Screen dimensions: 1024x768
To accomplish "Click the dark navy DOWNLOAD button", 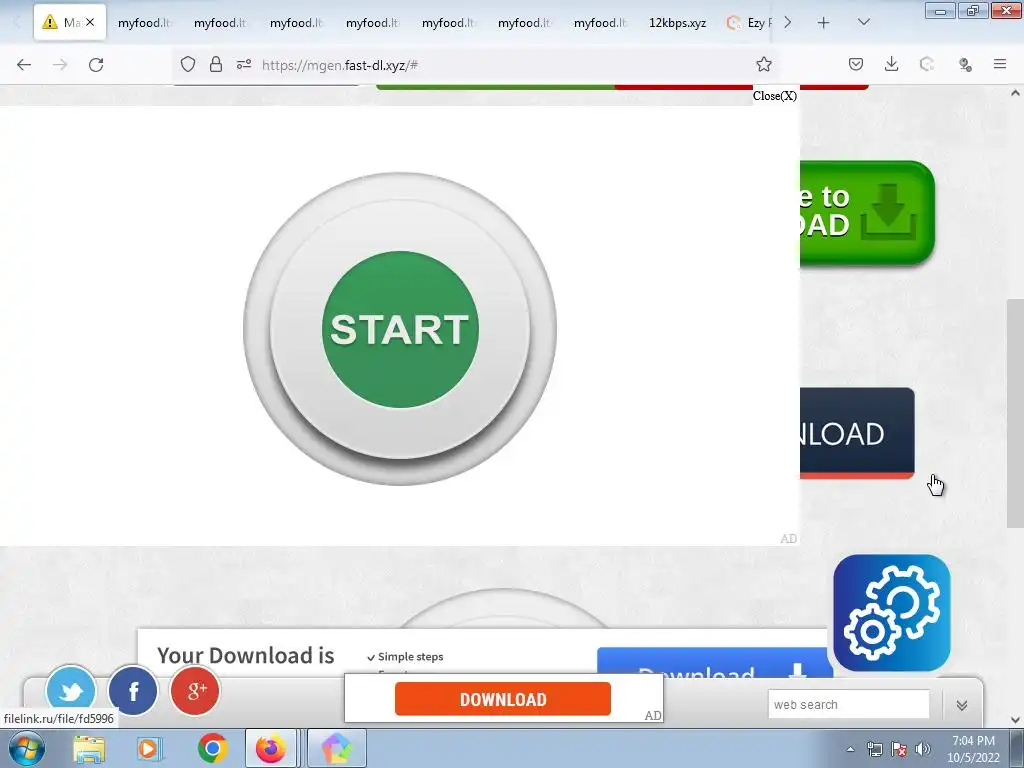I will click(x=857, y=433).
